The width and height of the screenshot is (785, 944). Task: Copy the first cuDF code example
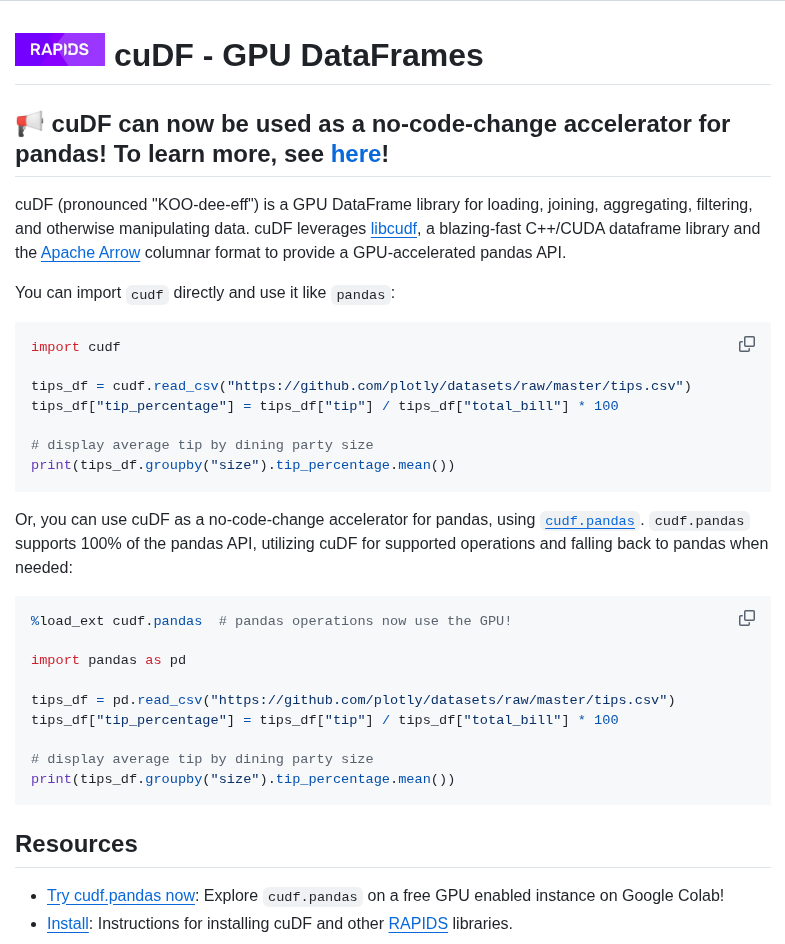click(747, 343)
